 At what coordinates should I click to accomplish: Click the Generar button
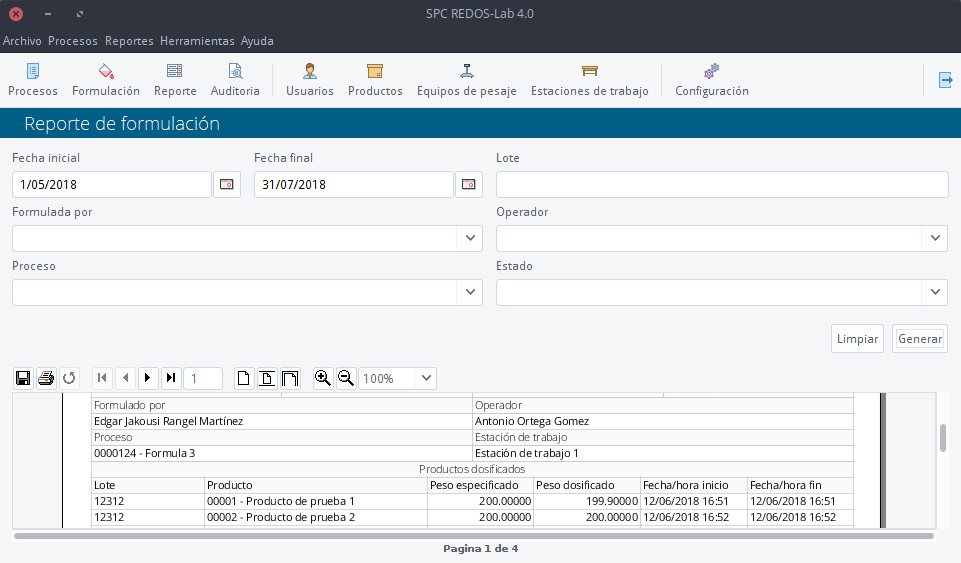point(920,339)
